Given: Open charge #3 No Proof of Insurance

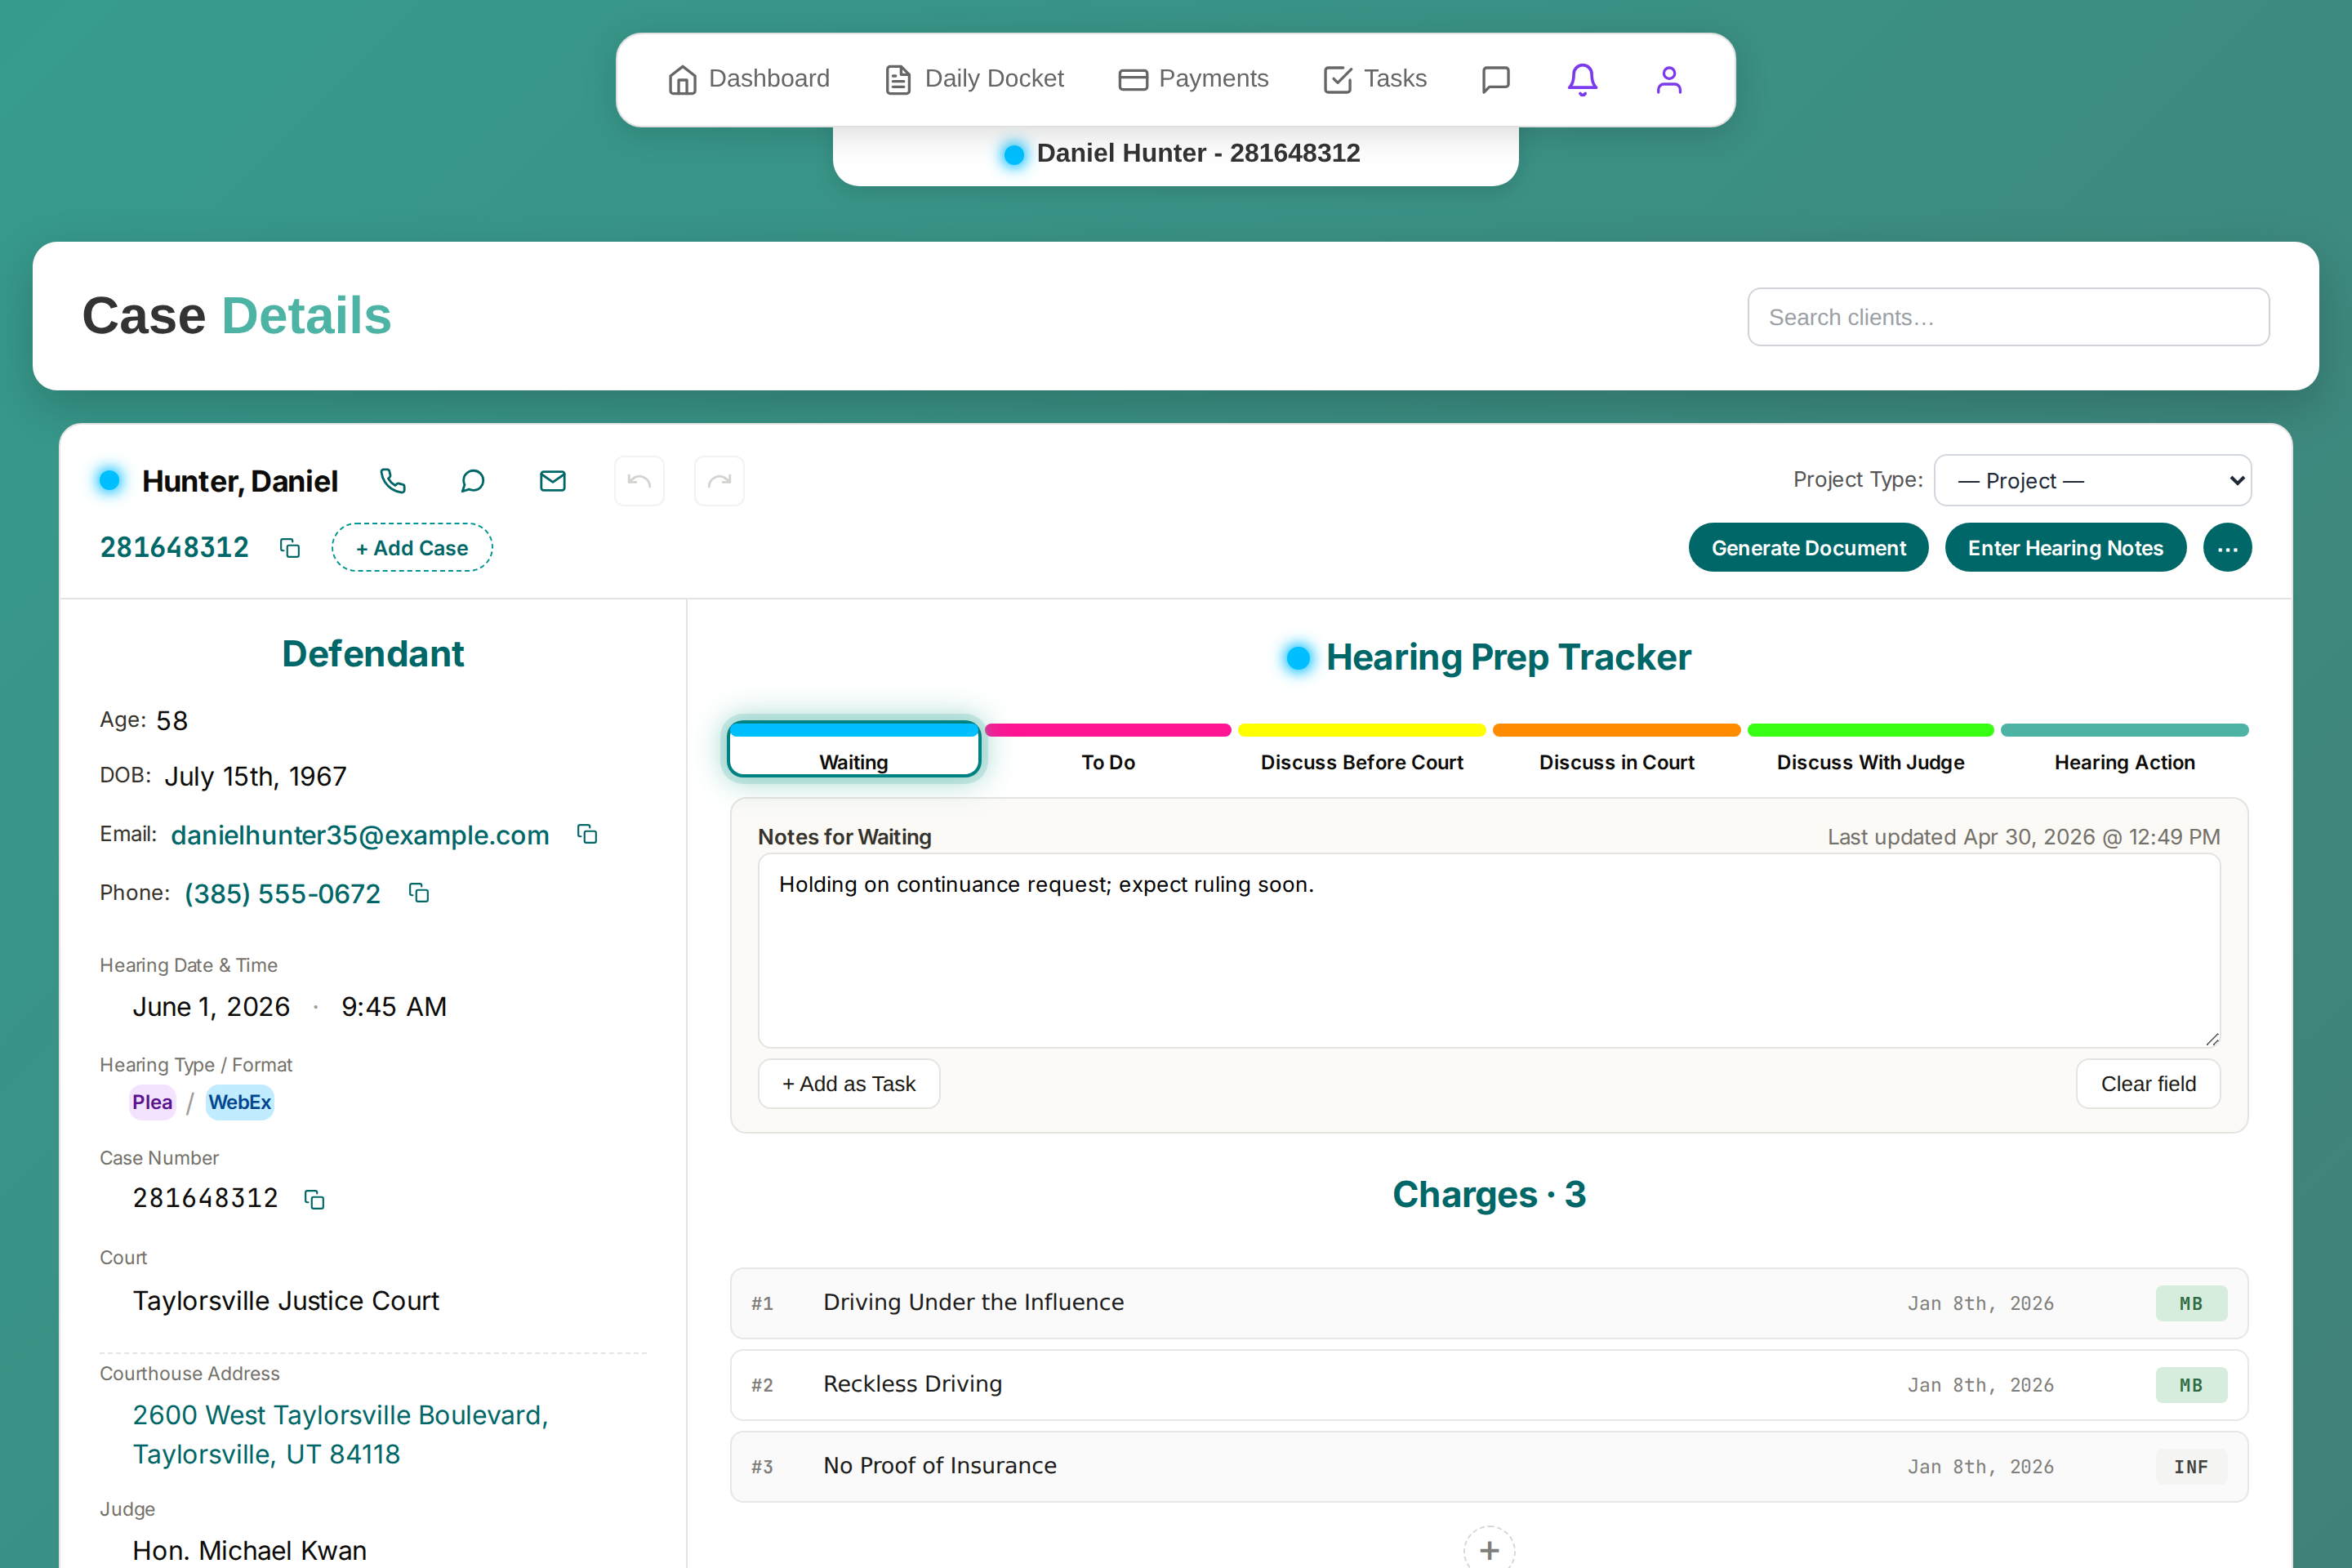Looking at the screenshot, I should point(1489,1467).
